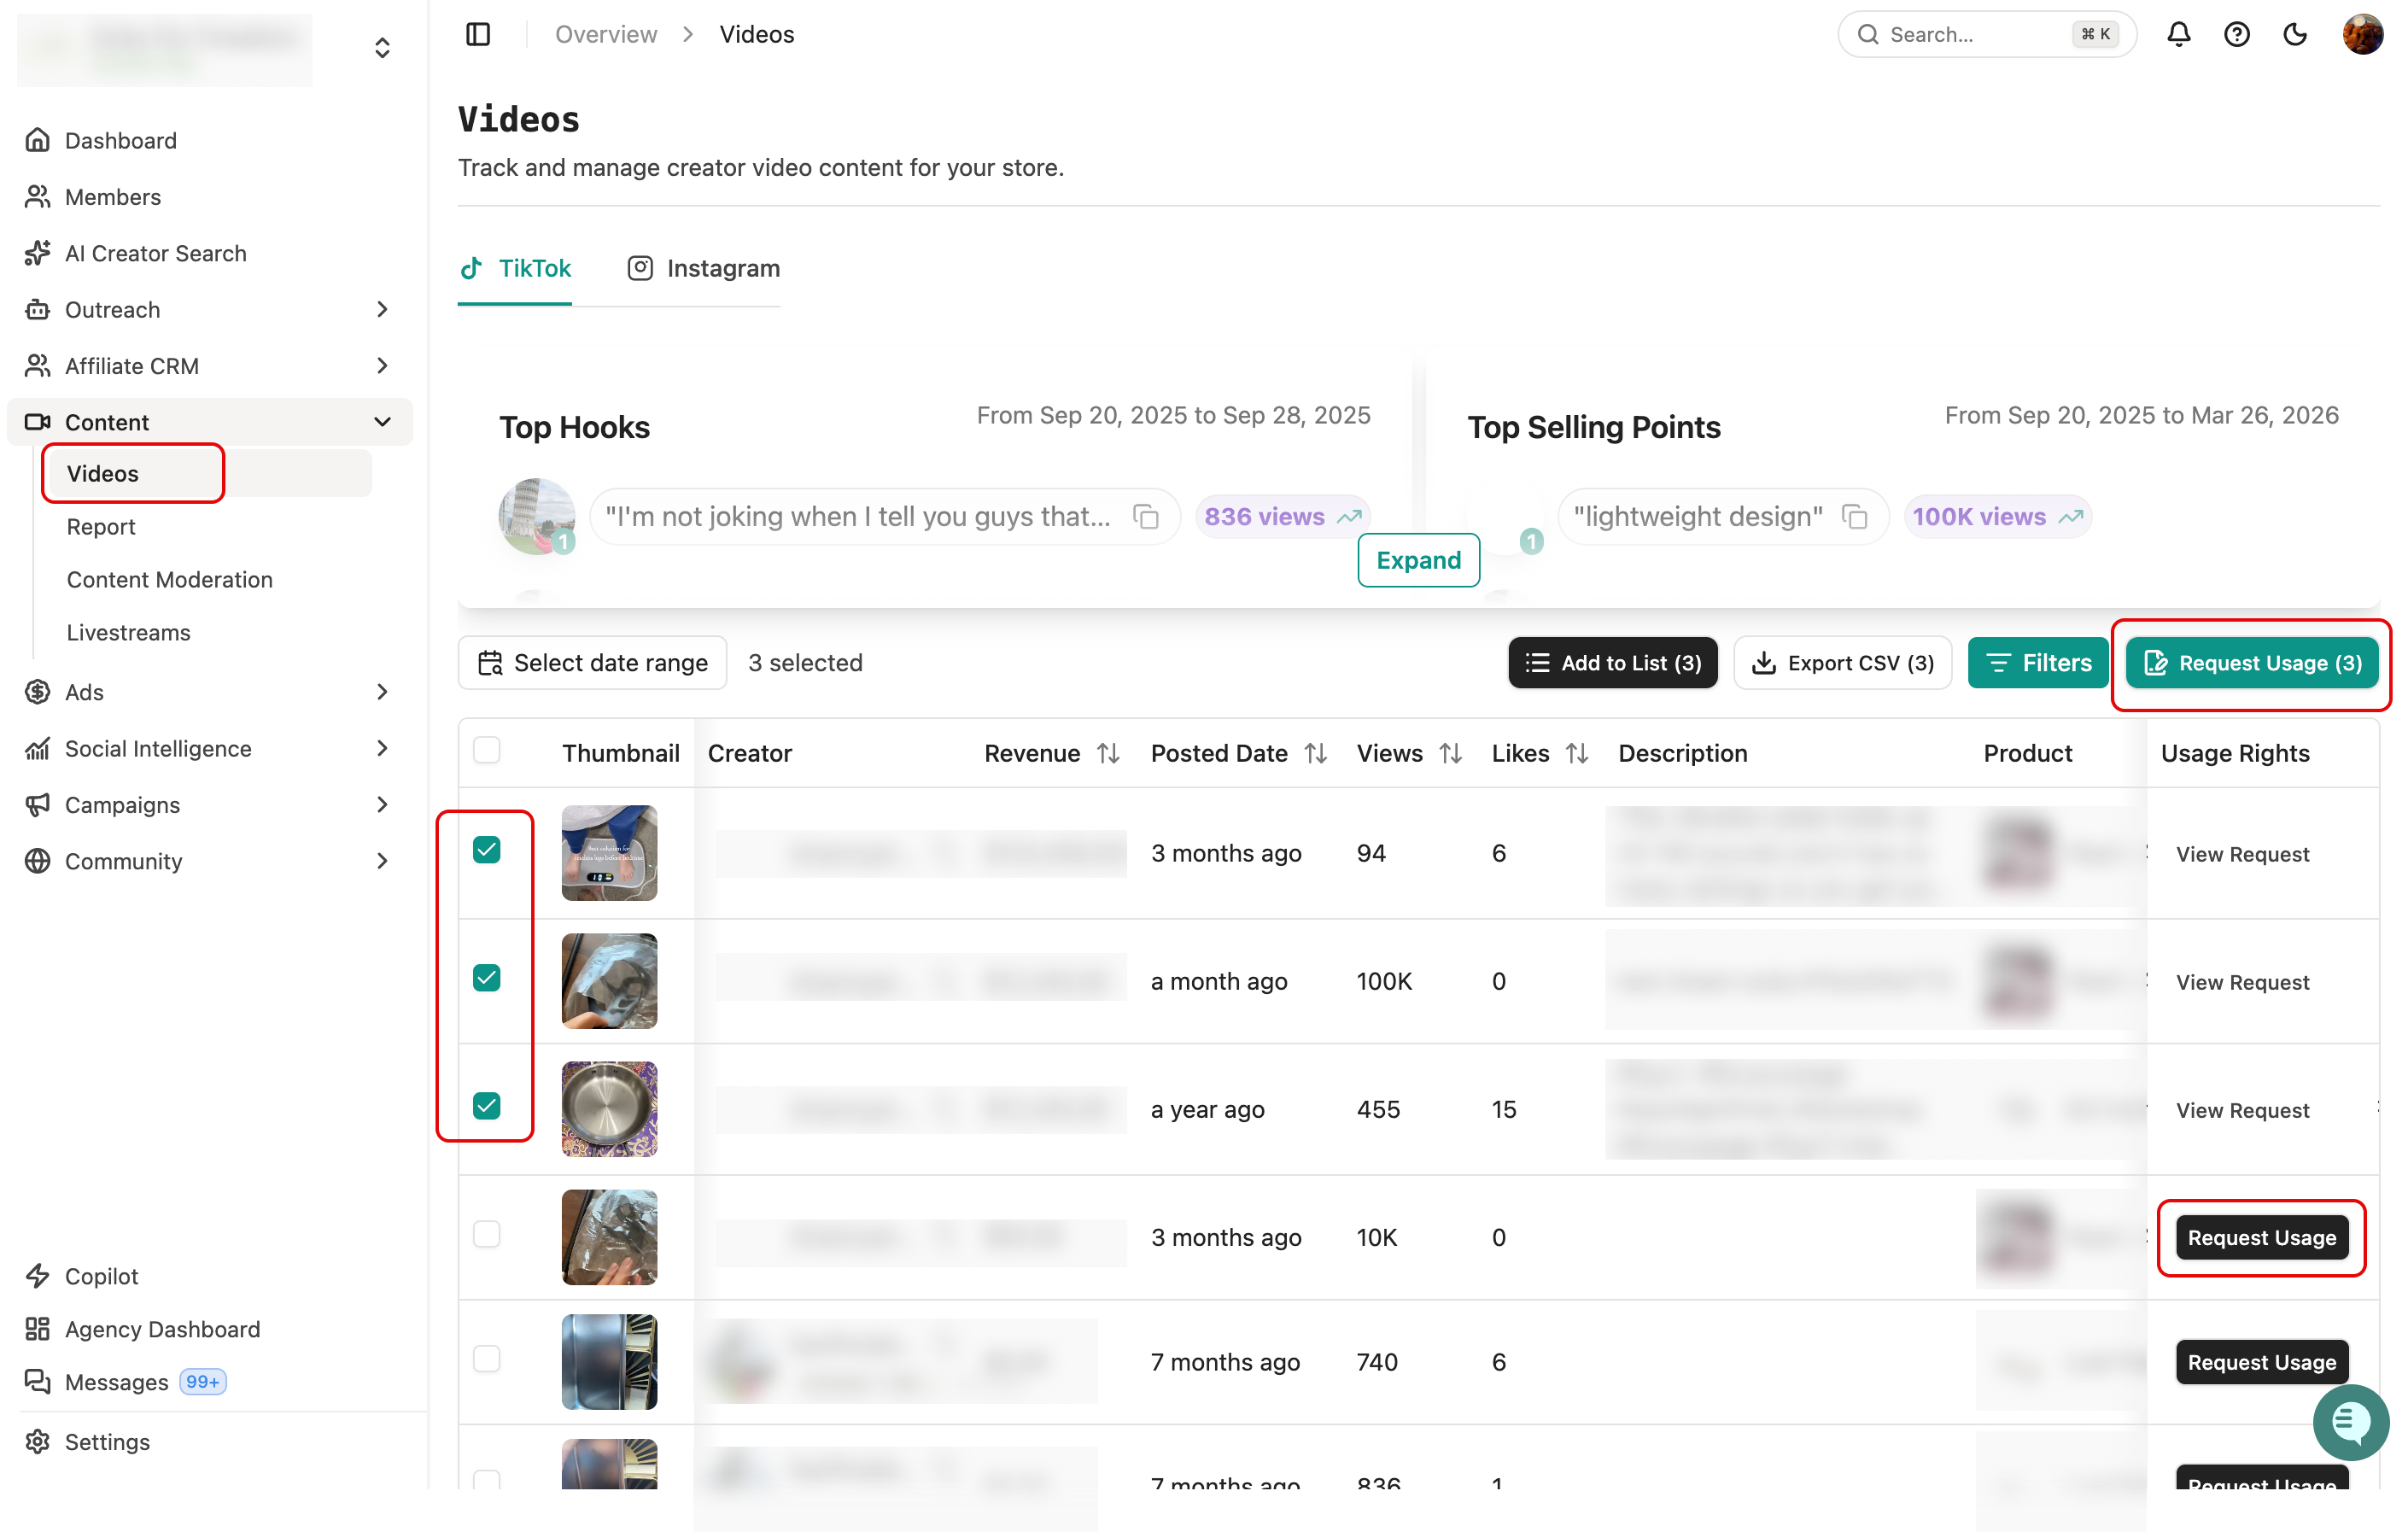Sort by Views column arrows
The image size is (2408, 1532).
(1451, 753)
